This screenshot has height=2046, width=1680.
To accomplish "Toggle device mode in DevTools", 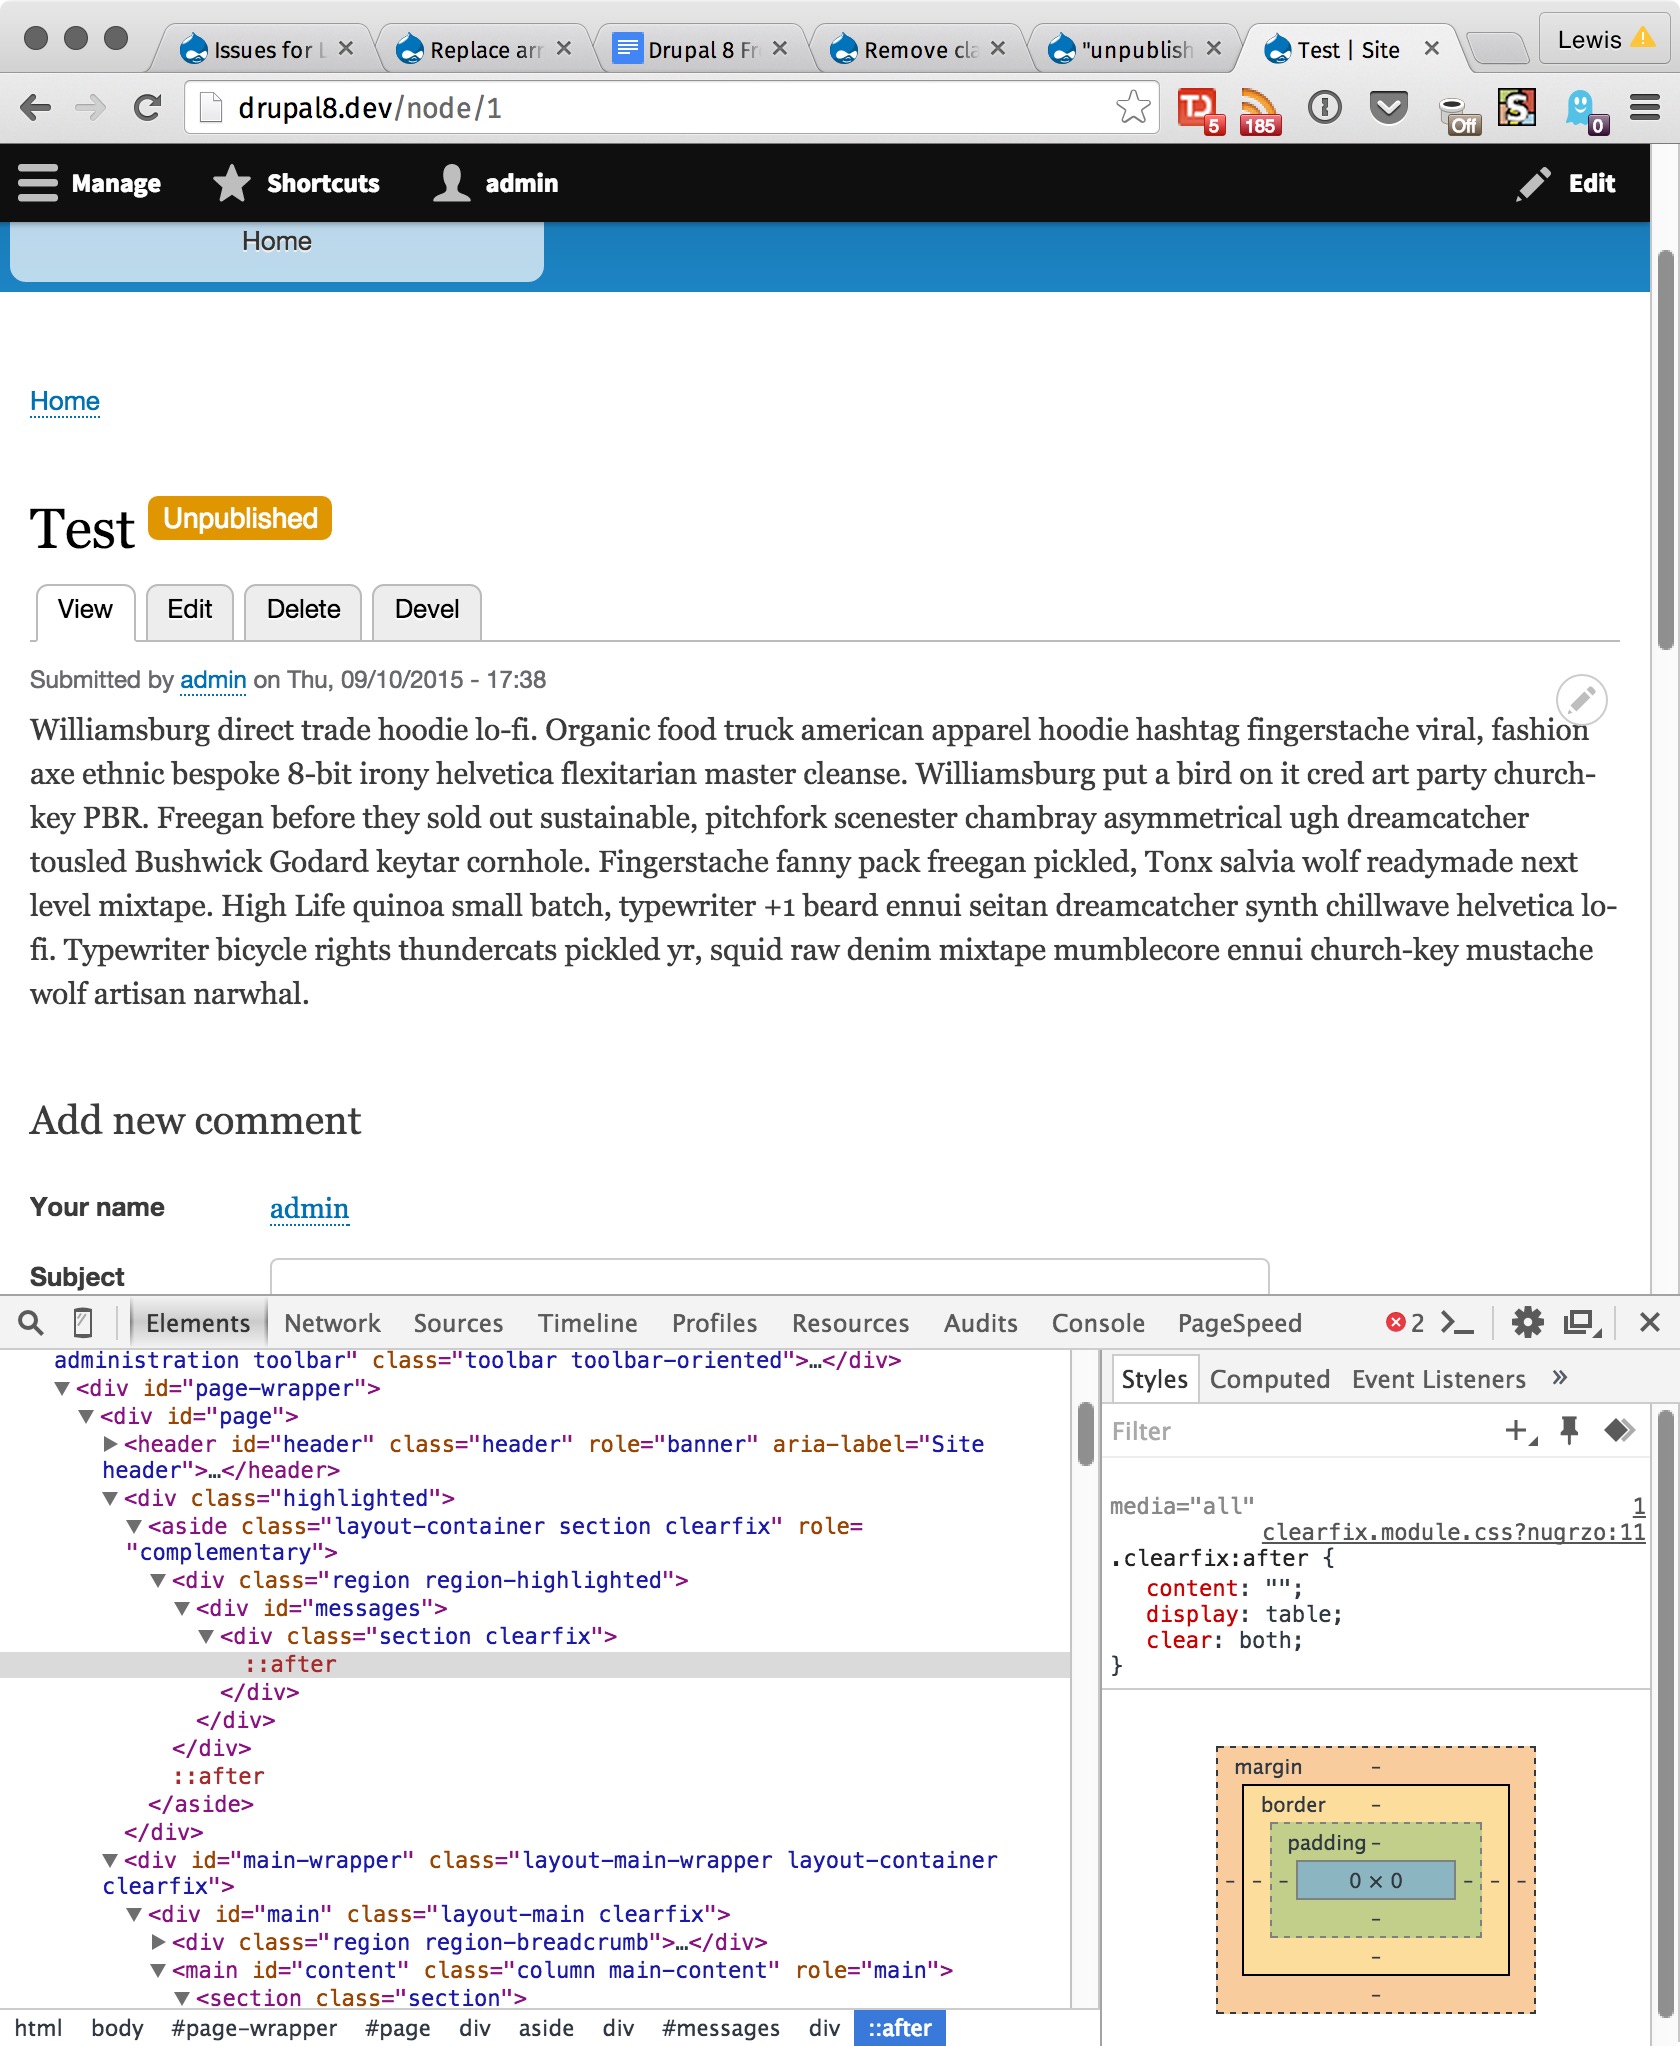I will pos(84,1323).
